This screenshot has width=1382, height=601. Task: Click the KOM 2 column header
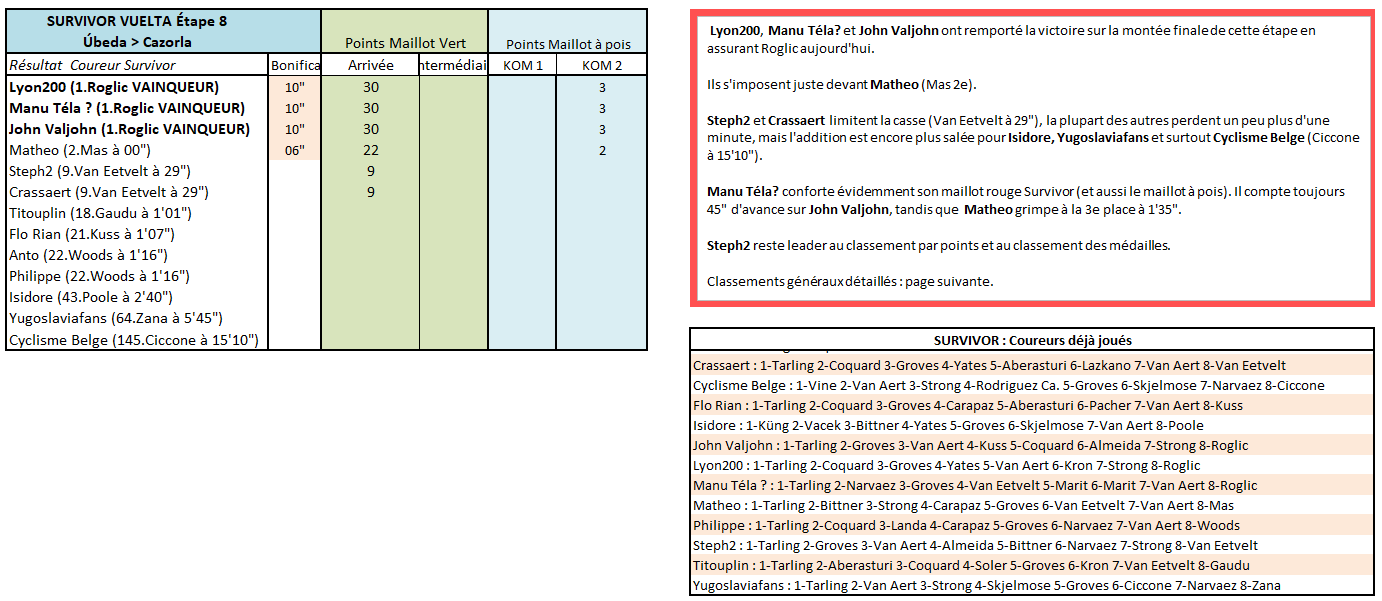(602, 65)
